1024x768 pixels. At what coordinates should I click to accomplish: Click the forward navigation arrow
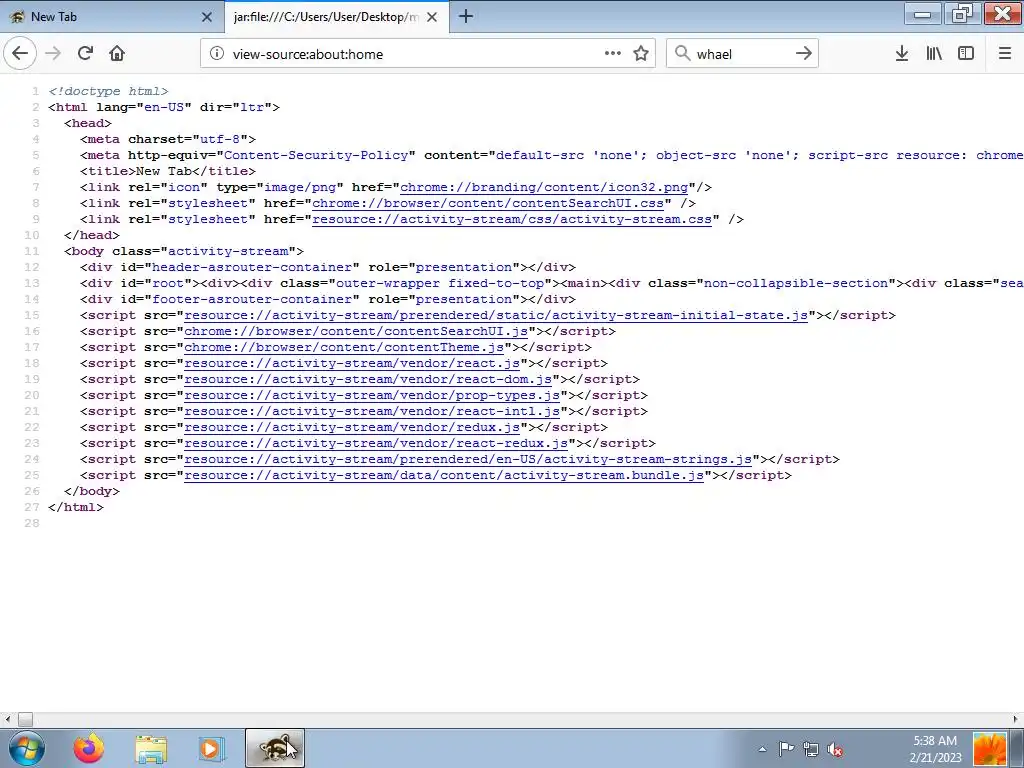pos(53,54)
